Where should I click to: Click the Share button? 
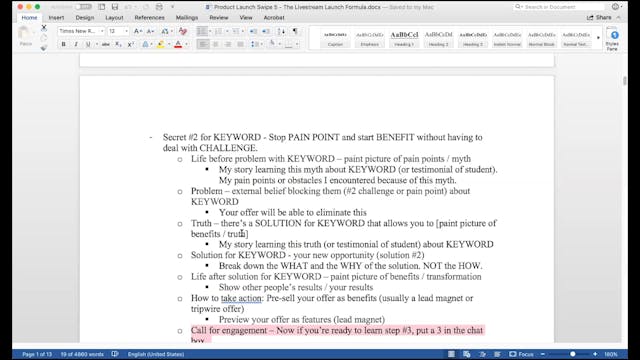(599, 18)
